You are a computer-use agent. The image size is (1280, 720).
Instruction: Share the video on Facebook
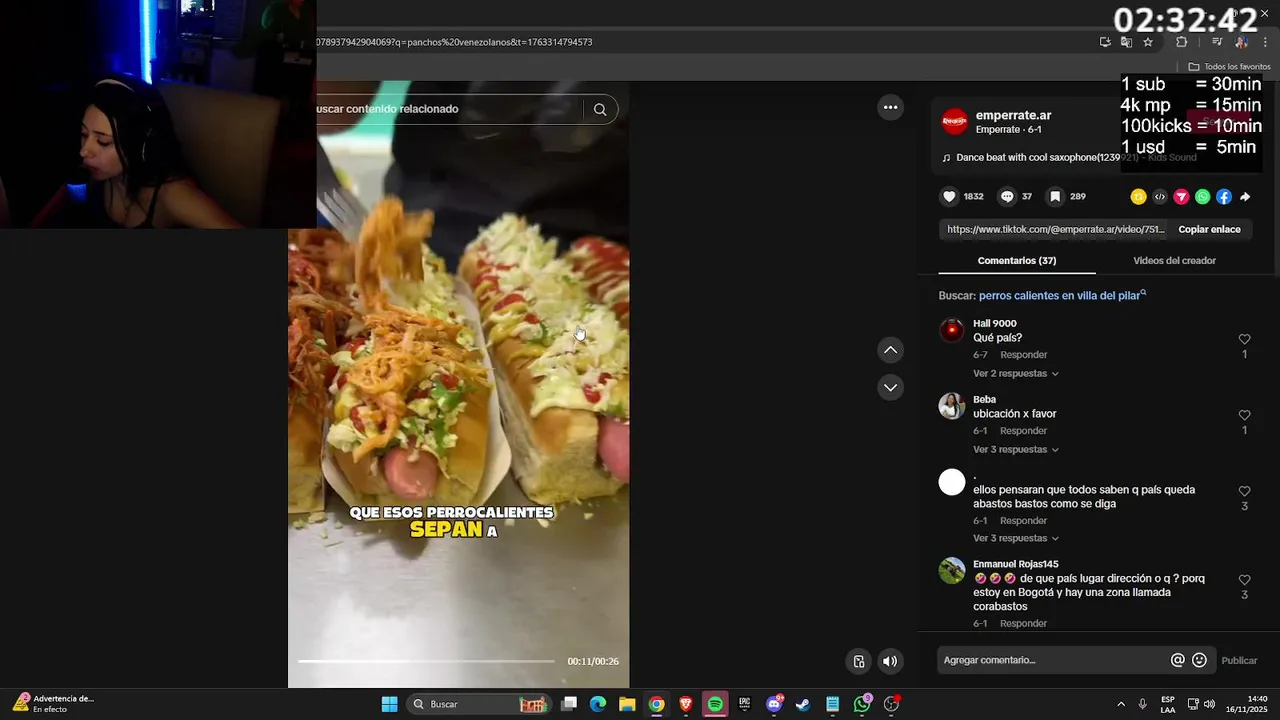click(x=1224, y=197)
